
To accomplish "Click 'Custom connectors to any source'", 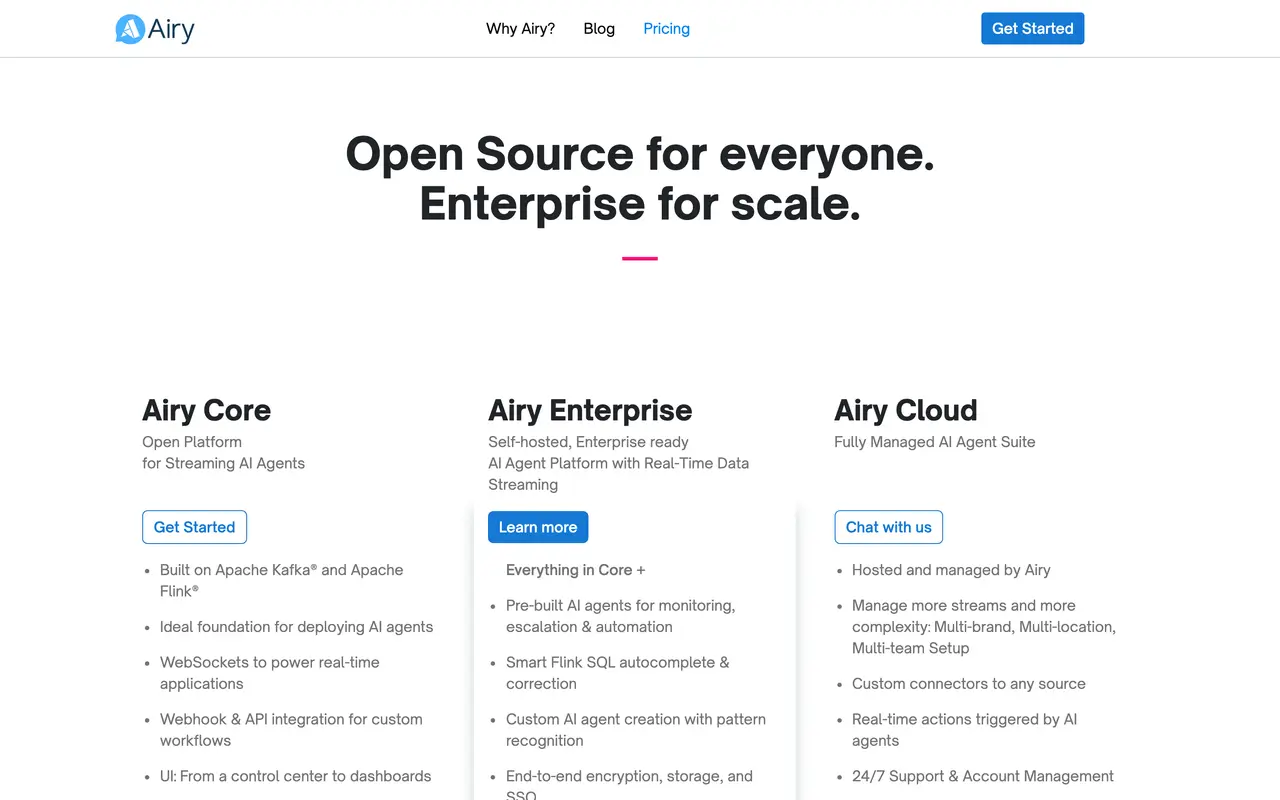I will 968,684.
